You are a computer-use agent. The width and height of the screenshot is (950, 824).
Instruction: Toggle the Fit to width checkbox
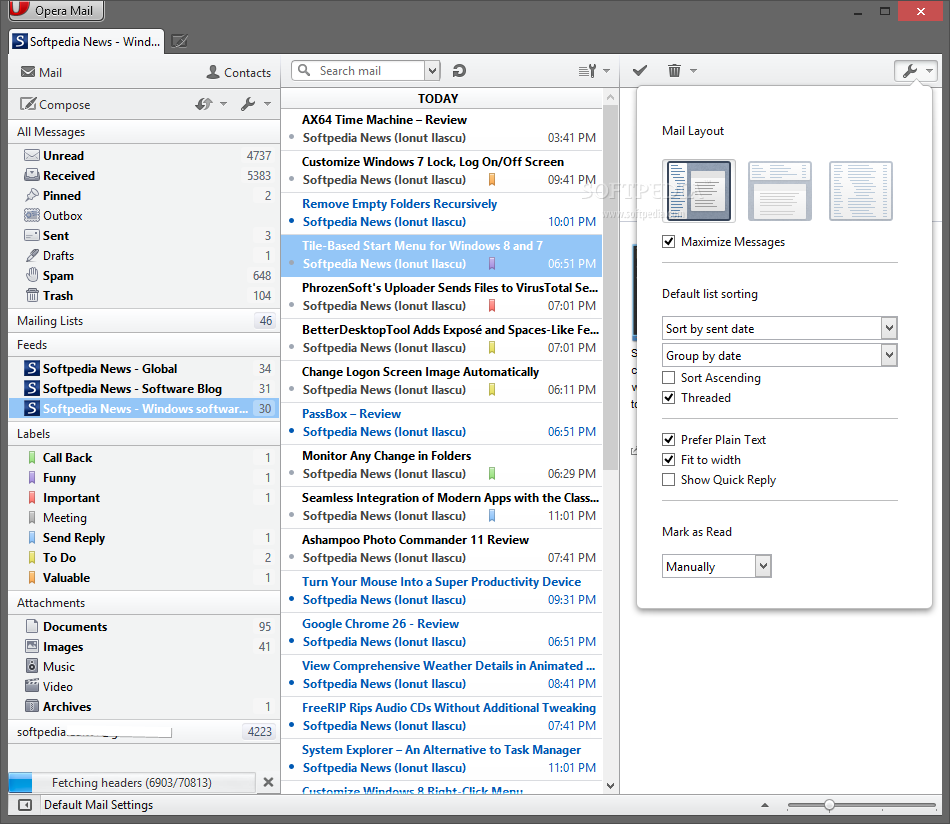point(668,459)
